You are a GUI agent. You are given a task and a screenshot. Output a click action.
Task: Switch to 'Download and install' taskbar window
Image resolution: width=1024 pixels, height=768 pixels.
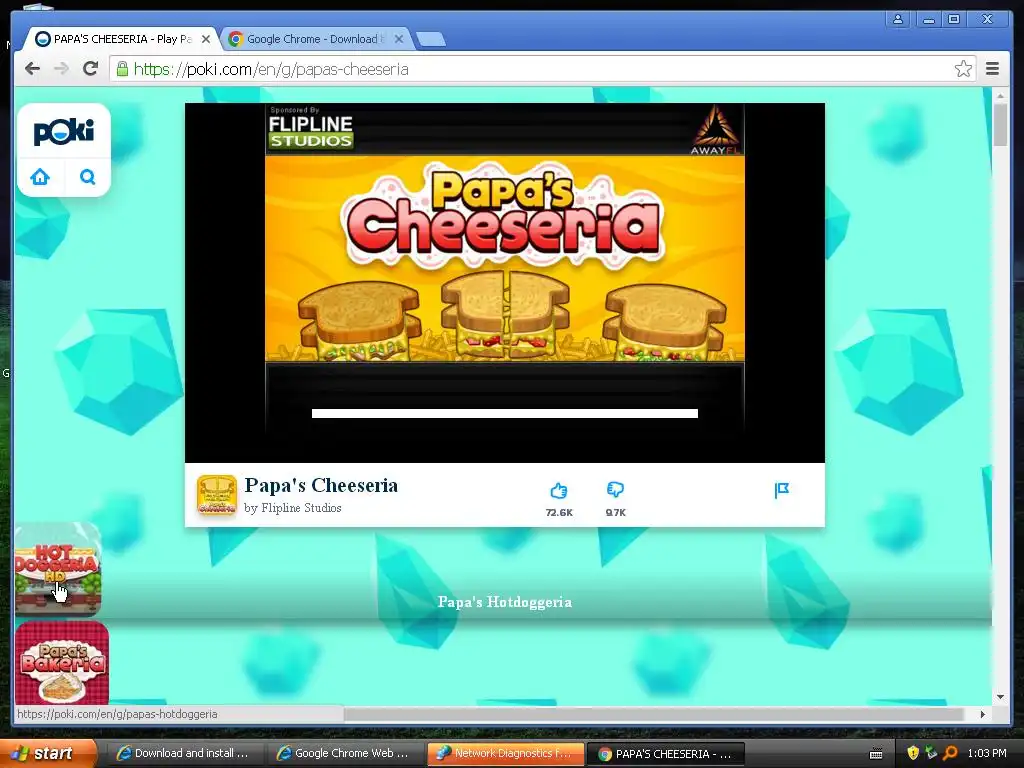click(184, 754)
